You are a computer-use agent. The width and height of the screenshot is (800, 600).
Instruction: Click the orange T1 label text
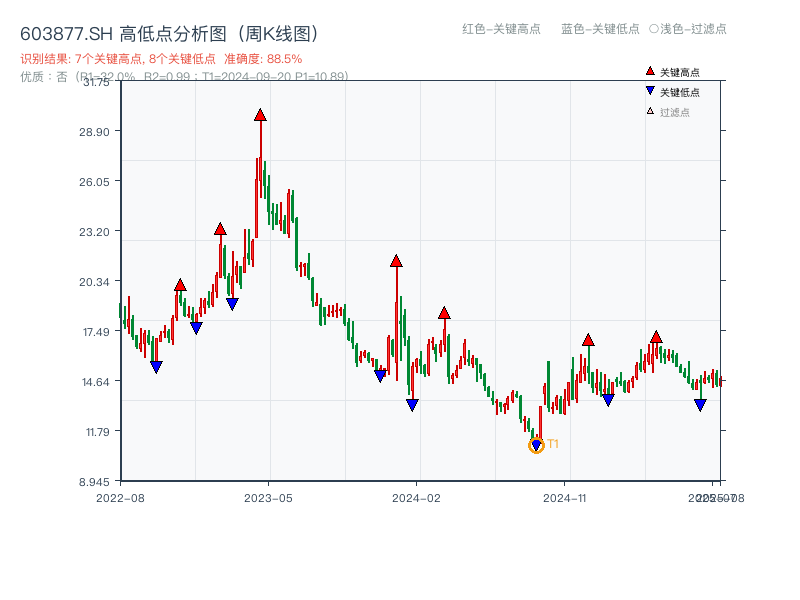click(553, 444)
